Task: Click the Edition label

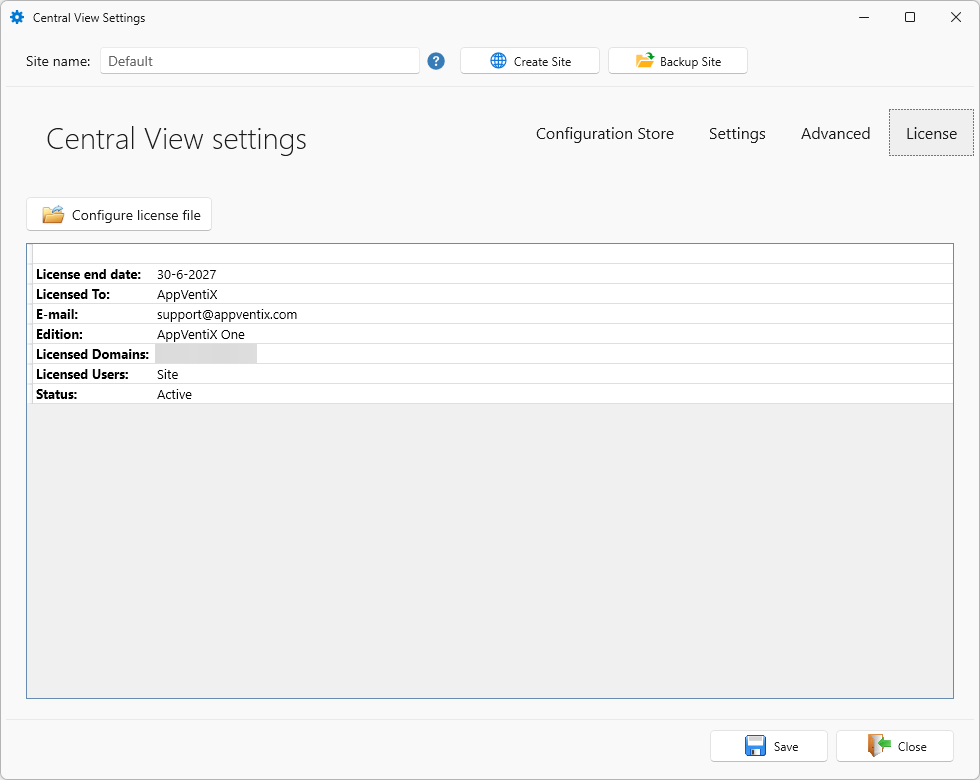Action: click(x=59, y=334)
